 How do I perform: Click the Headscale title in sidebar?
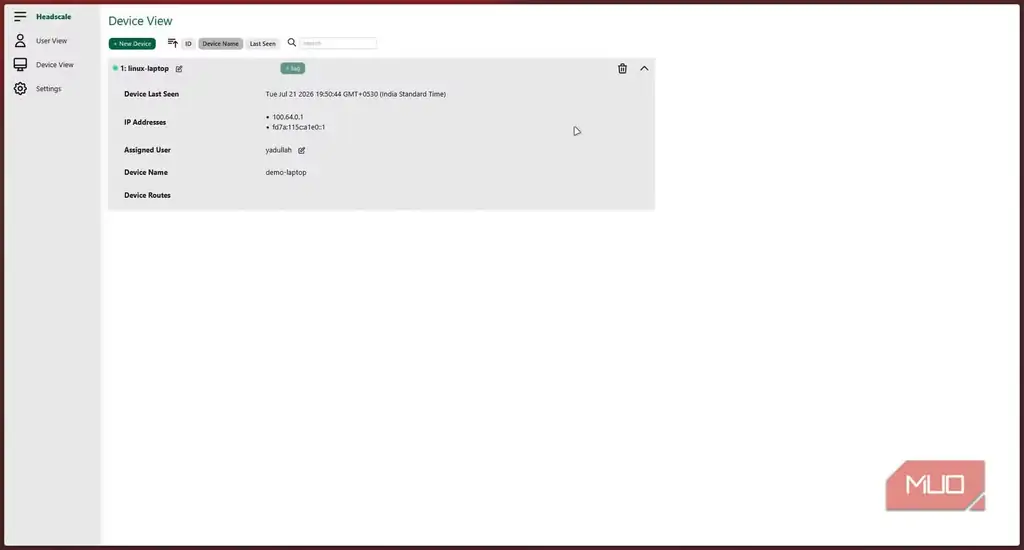coord(54,16)
